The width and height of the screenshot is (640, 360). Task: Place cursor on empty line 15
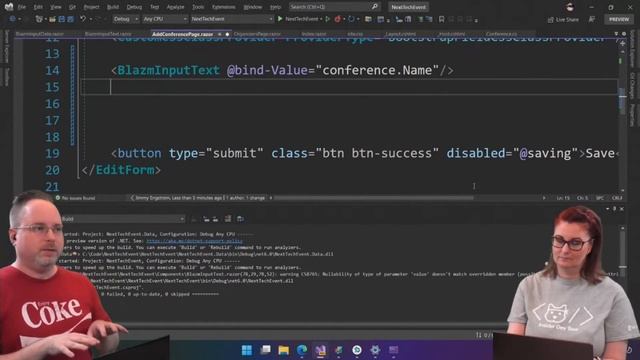point(349,87)
